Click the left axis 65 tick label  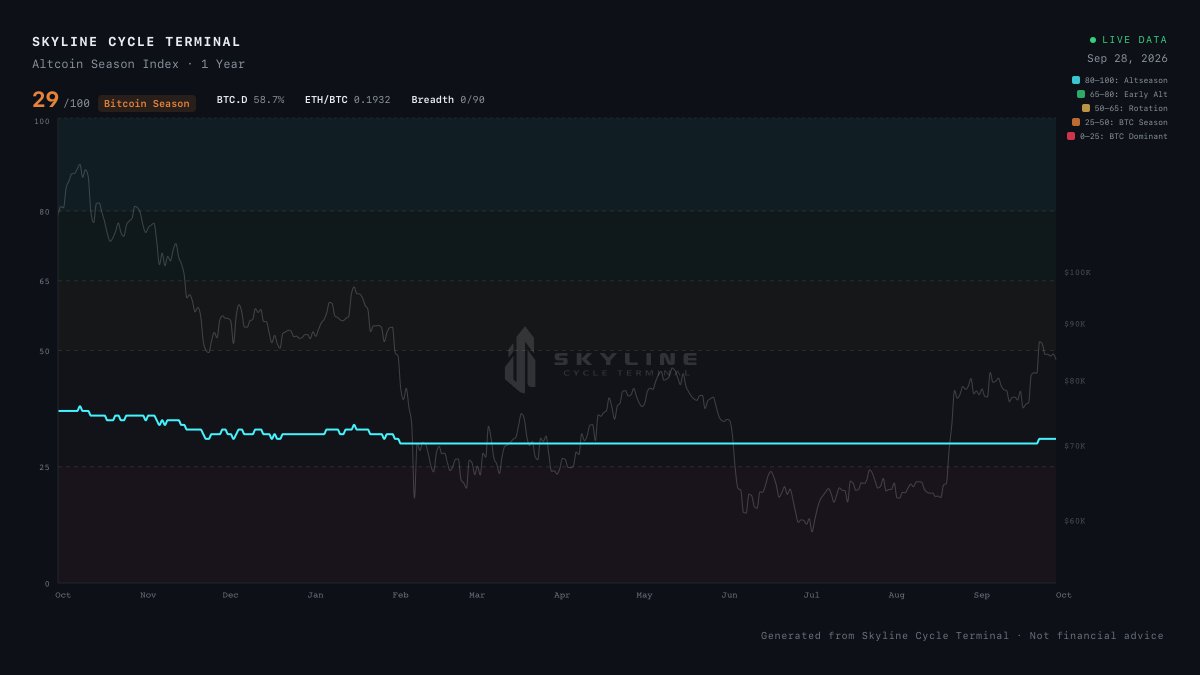(x=45, y=281)
